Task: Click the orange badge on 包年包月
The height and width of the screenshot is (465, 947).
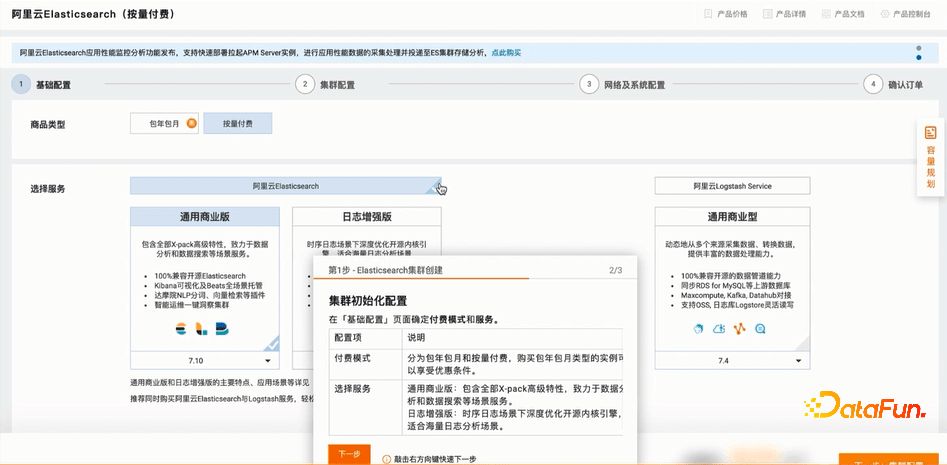Action: click(191, 123)
